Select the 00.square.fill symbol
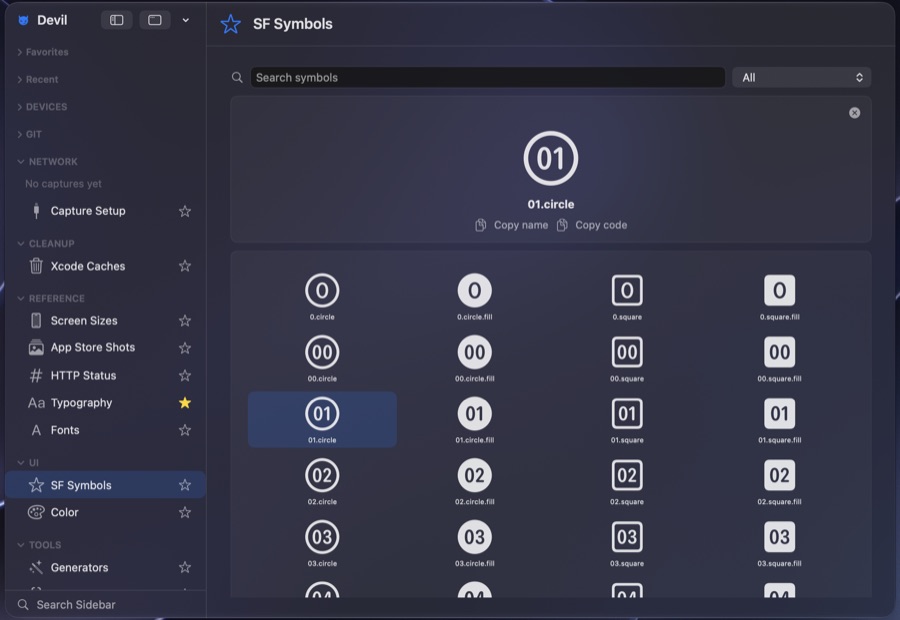The image size is (900, 620). [x=779, y=358]
